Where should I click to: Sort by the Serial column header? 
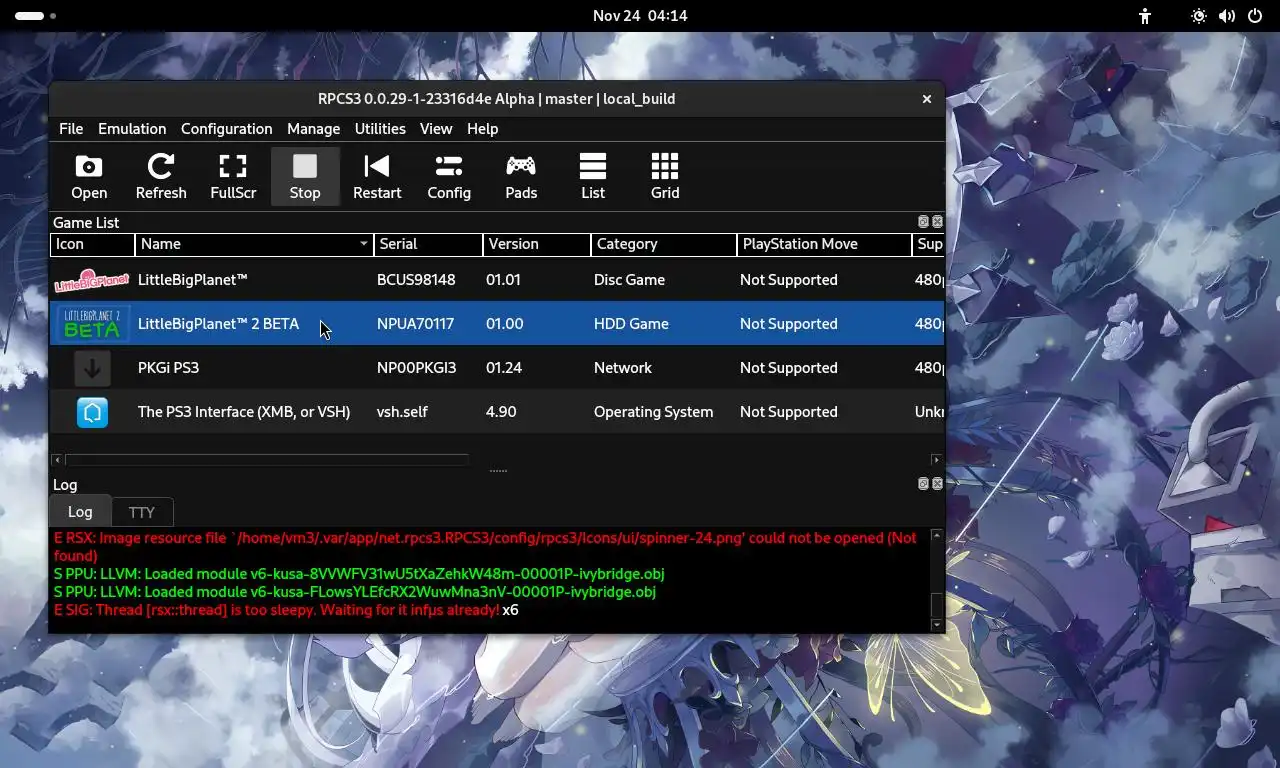[427, 244]
